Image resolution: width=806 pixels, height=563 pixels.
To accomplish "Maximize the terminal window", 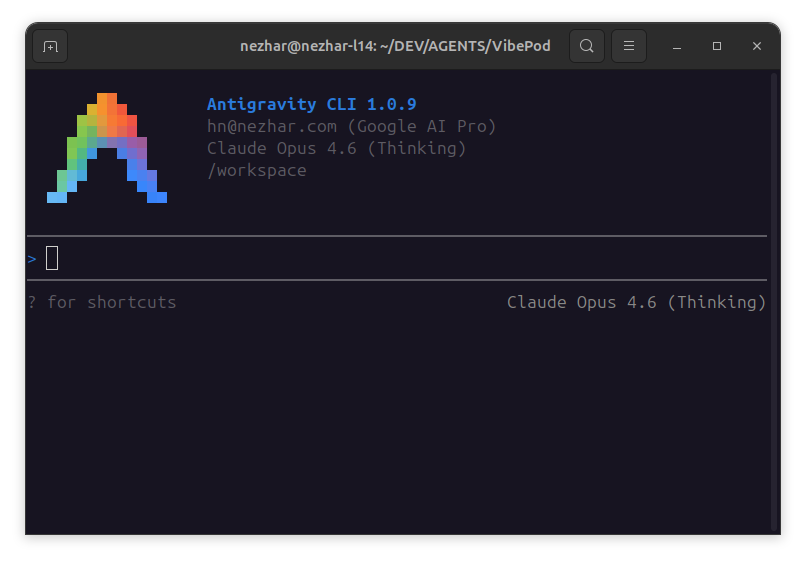I will coord(717,46).
